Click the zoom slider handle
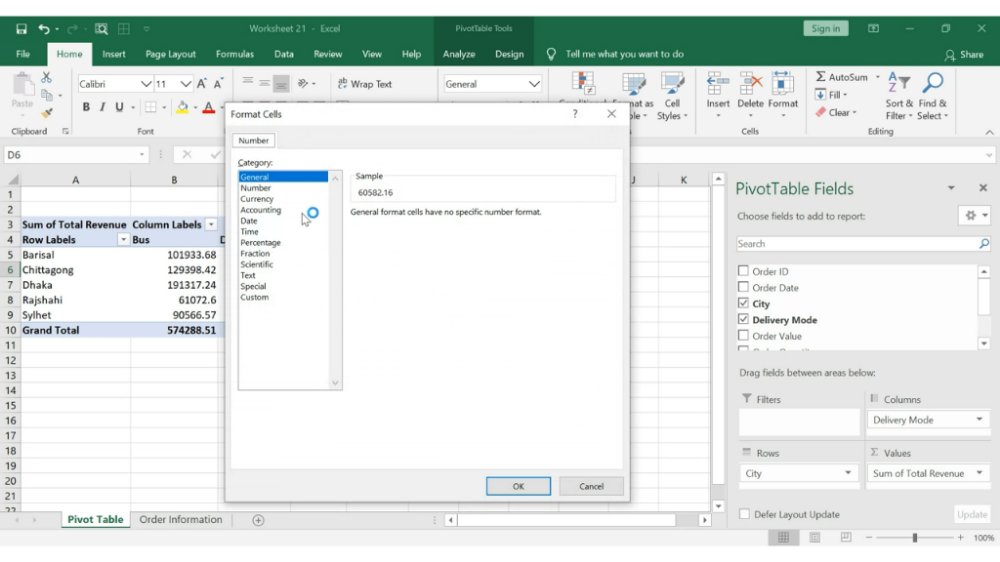This screenshot has height=562, width=1000. pos(915,538)
